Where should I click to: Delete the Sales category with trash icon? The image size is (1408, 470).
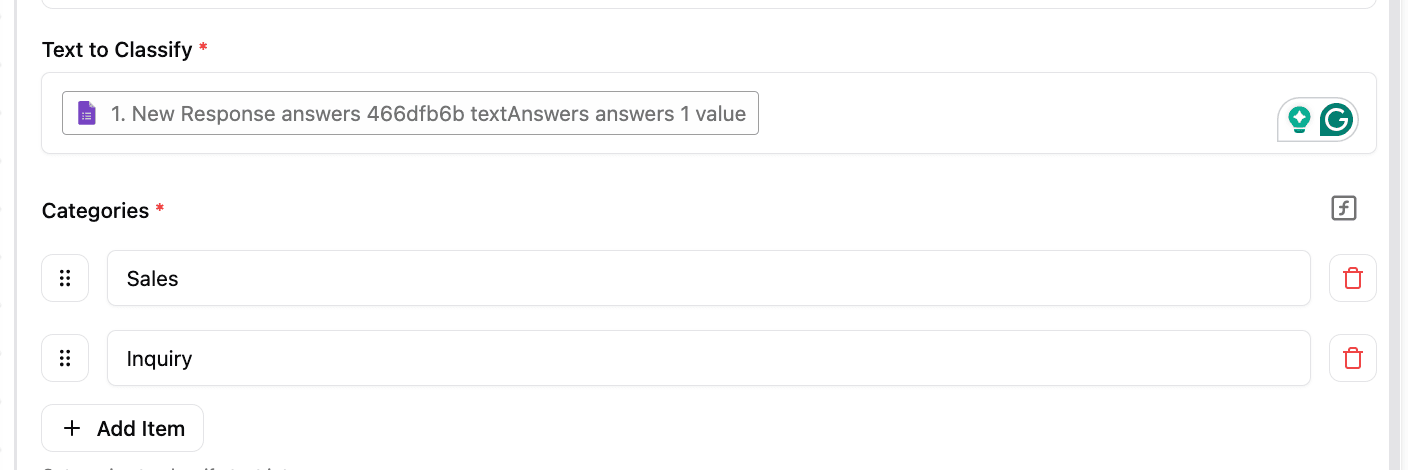pos(1352,278)
